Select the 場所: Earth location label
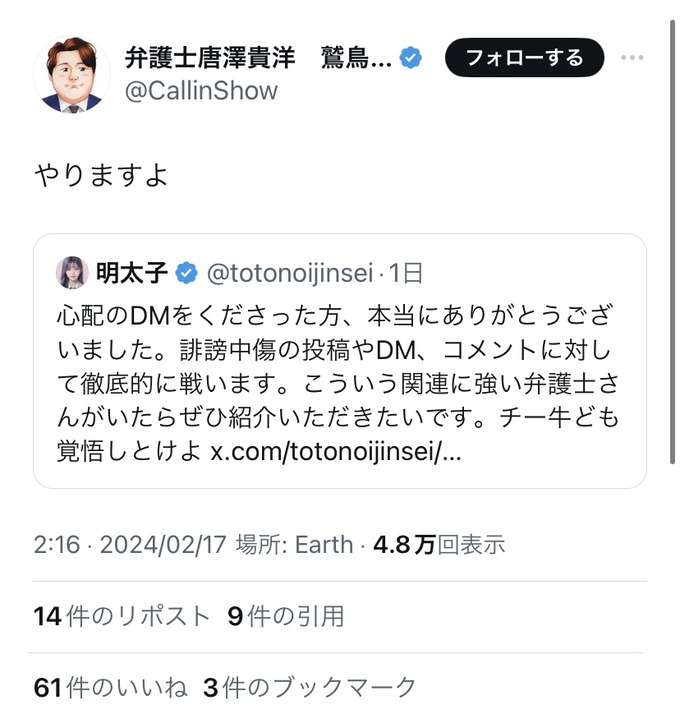 pos(294,545)
